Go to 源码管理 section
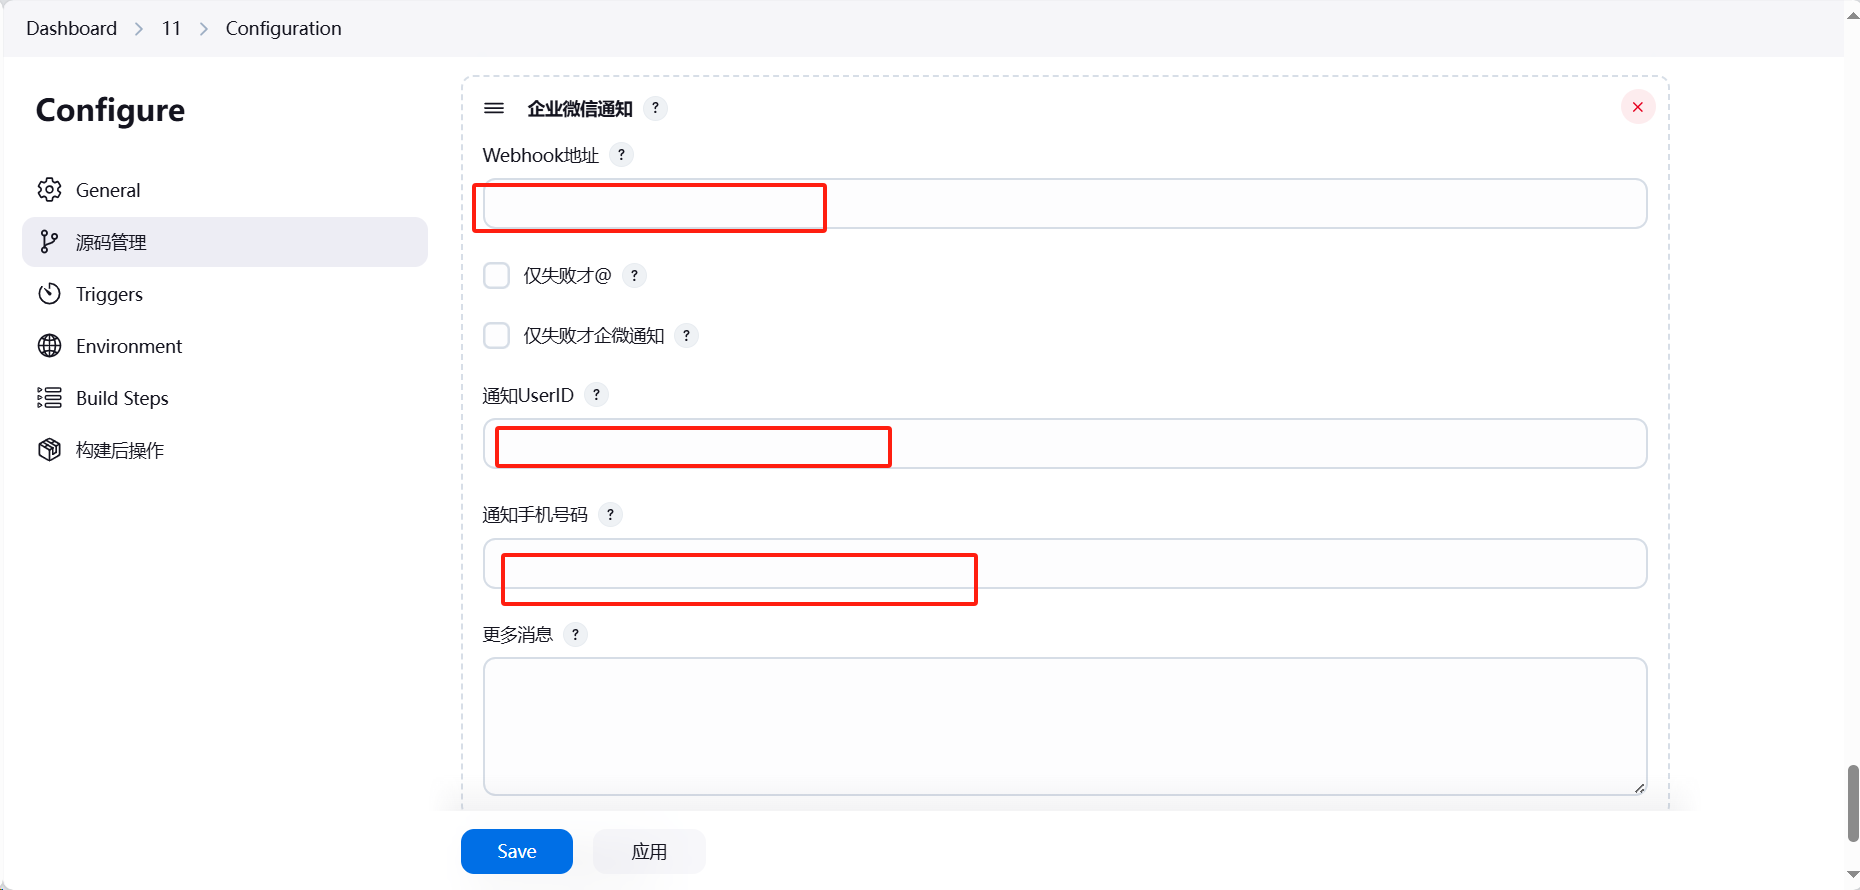This screenshot has height=890, width=1860. point(225,242)
